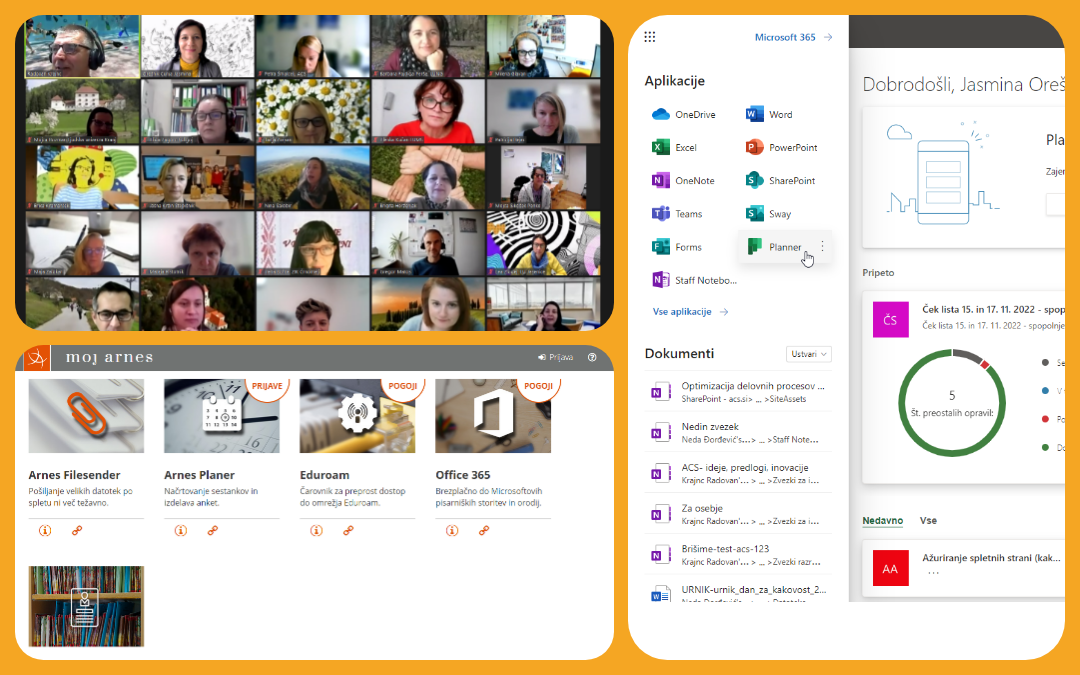Open the Microsoft 365 app launcher grid
1080x675 pixels.
pyautogui.click(x=650, y=37)
